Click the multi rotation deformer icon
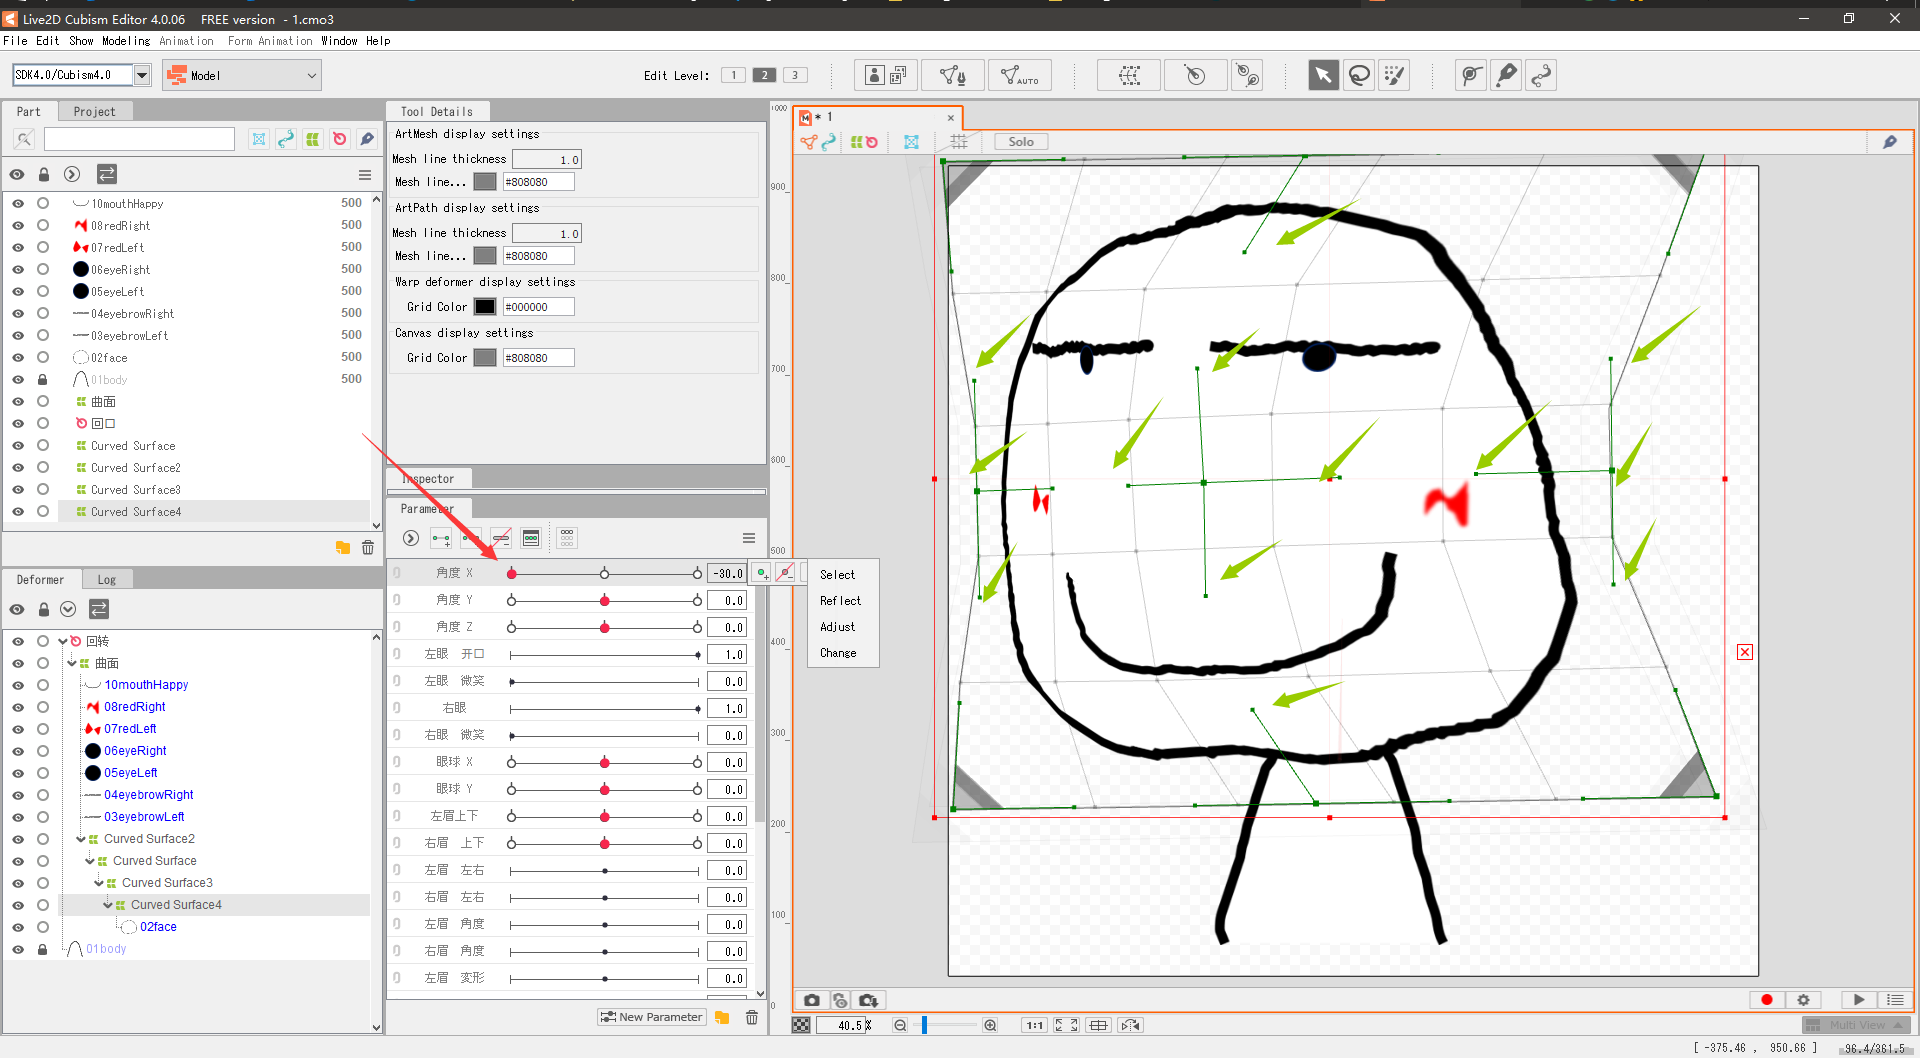The image size is (1920, 1058). click(x=1247, y=75)
